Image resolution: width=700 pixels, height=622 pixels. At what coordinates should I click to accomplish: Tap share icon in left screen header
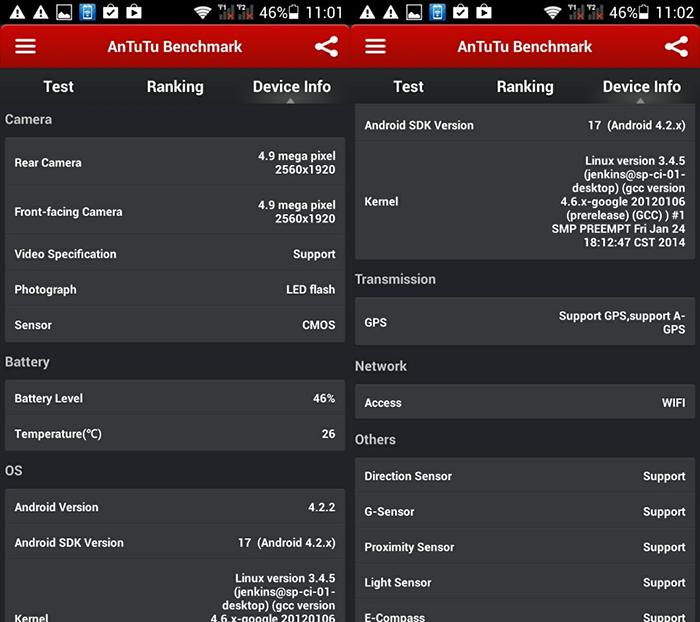[326, 46]
